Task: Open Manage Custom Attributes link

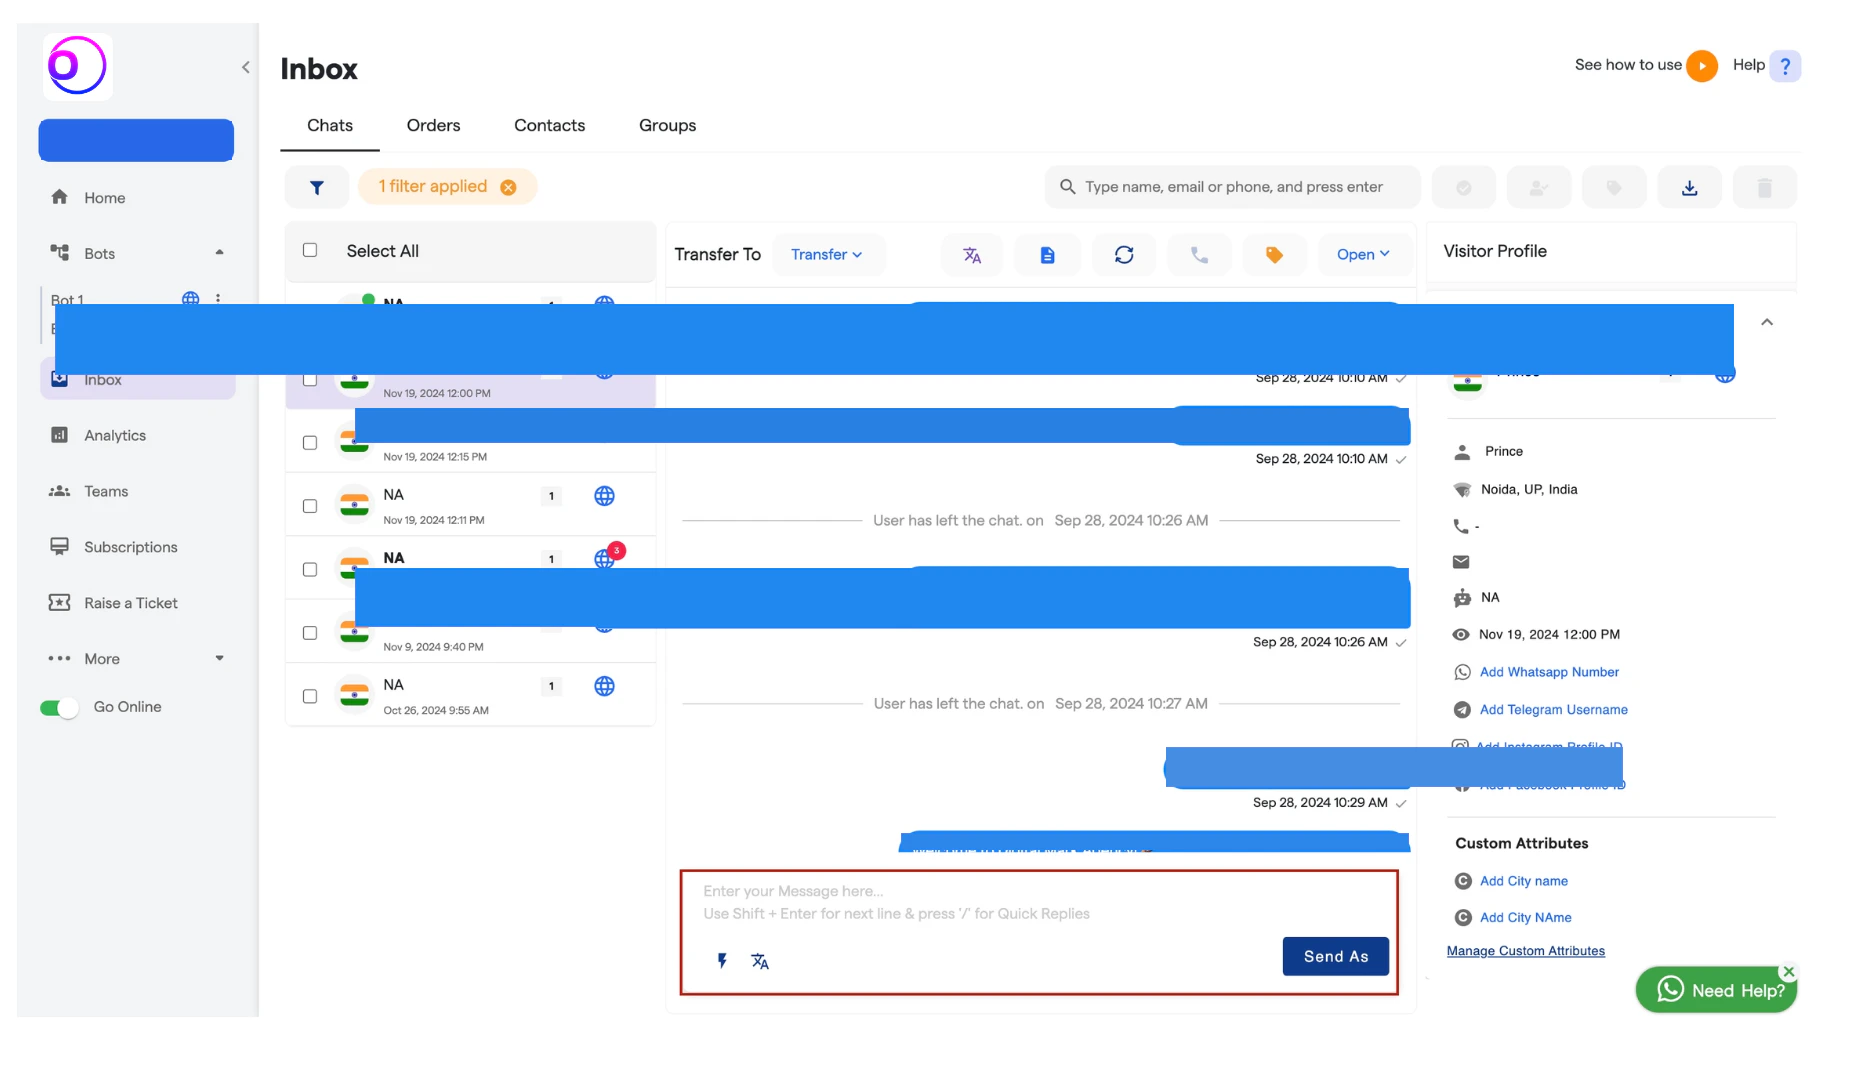Action: pos(1525,951)
